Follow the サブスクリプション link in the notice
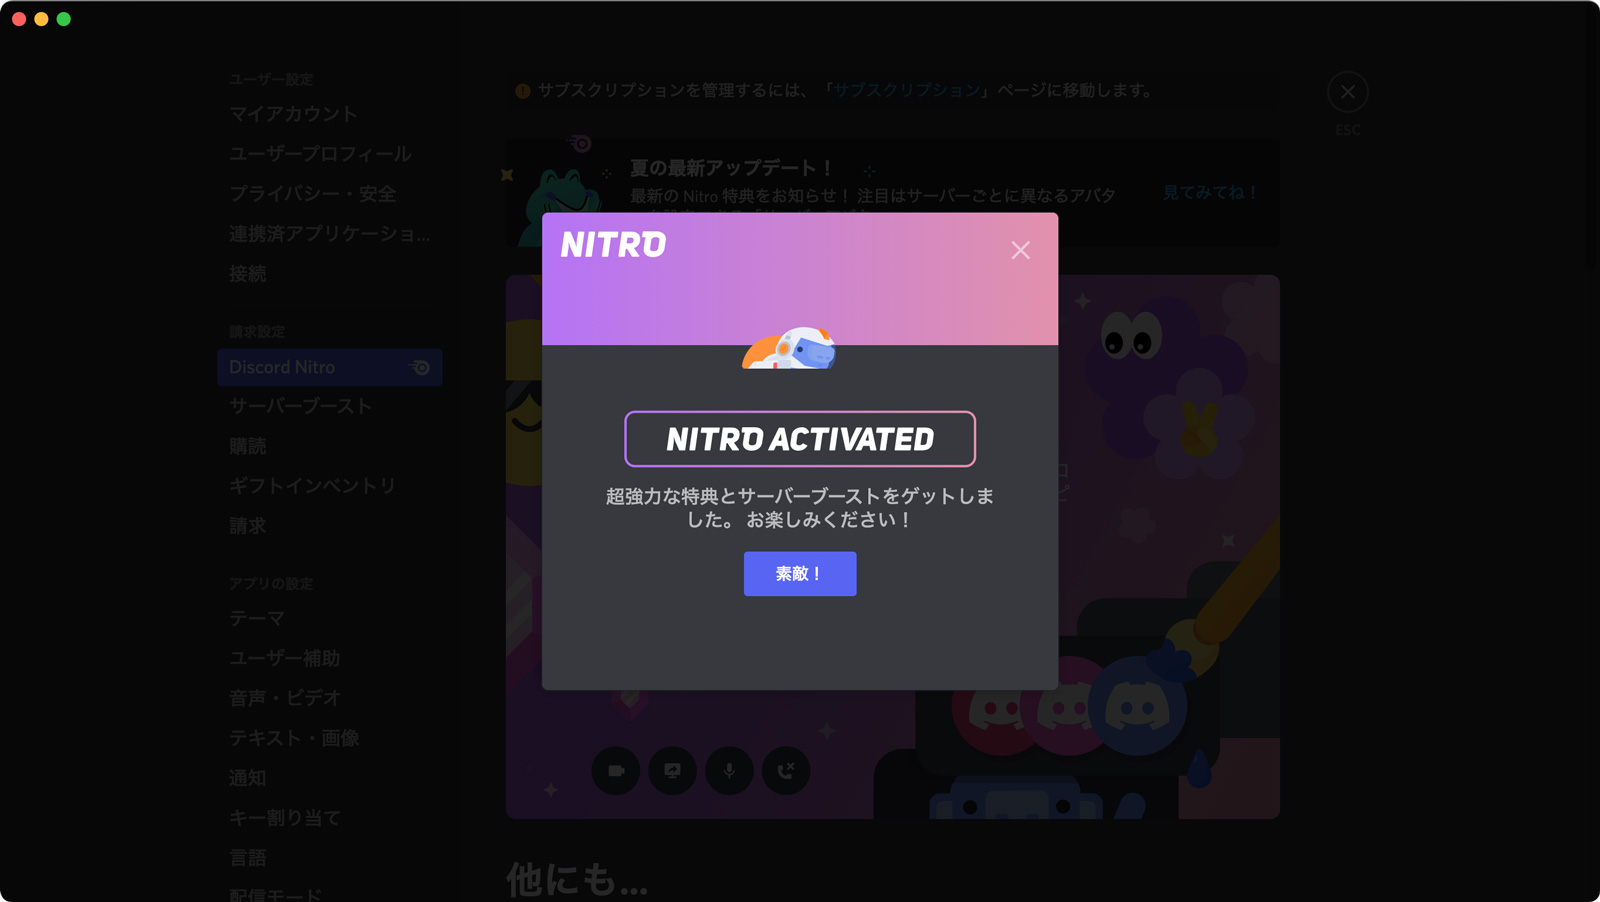This screenshot has height=902, width=1600. coord(906,90)
